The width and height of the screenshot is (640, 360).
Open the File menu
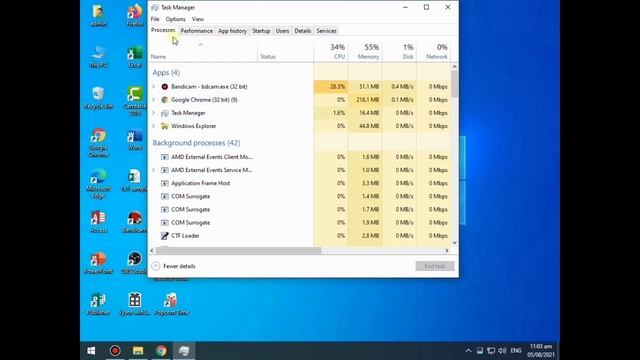(155, 19)
